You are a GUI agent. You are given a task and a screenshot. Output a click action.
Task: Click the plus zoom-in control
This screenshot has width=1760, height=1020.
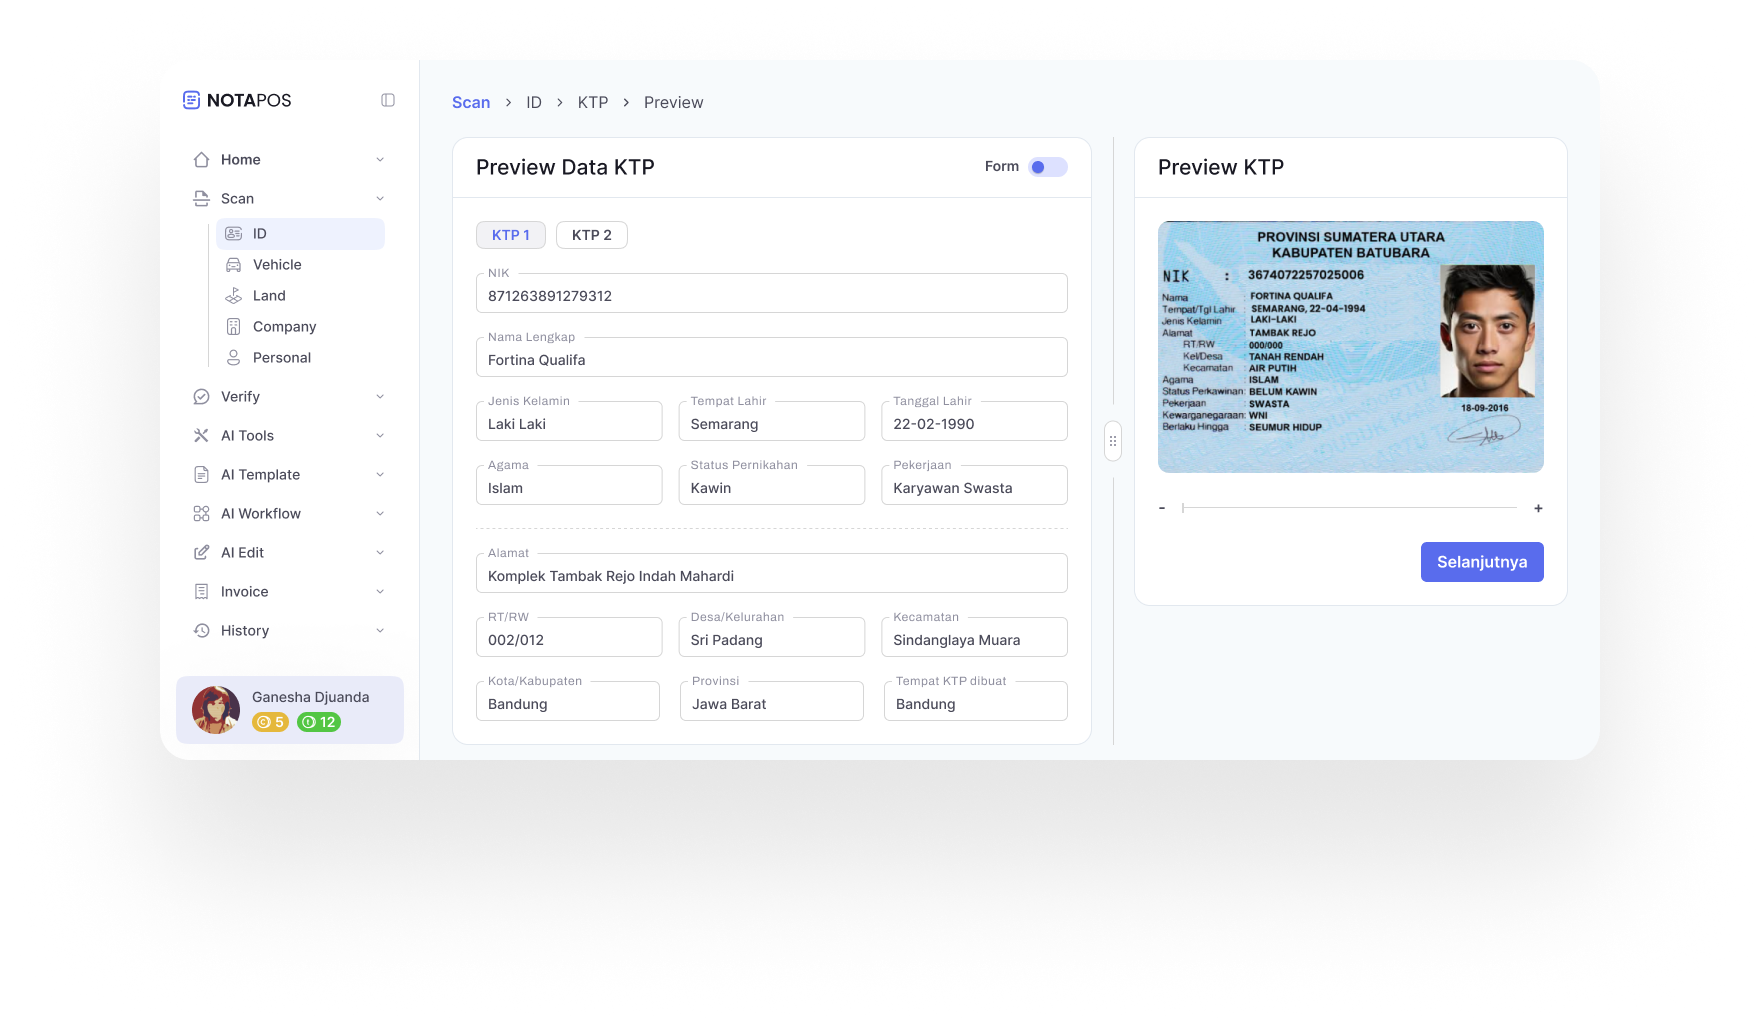1538,508
